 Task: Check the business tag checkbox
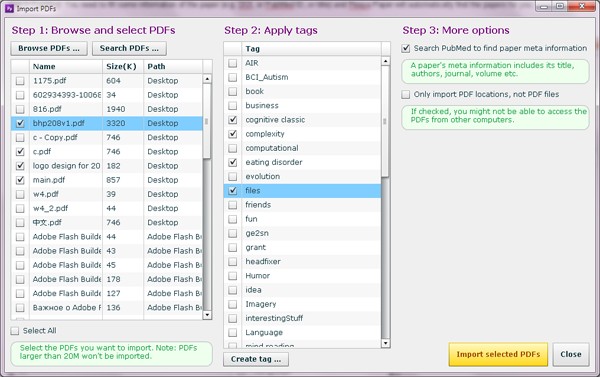[x=232, y=106]
